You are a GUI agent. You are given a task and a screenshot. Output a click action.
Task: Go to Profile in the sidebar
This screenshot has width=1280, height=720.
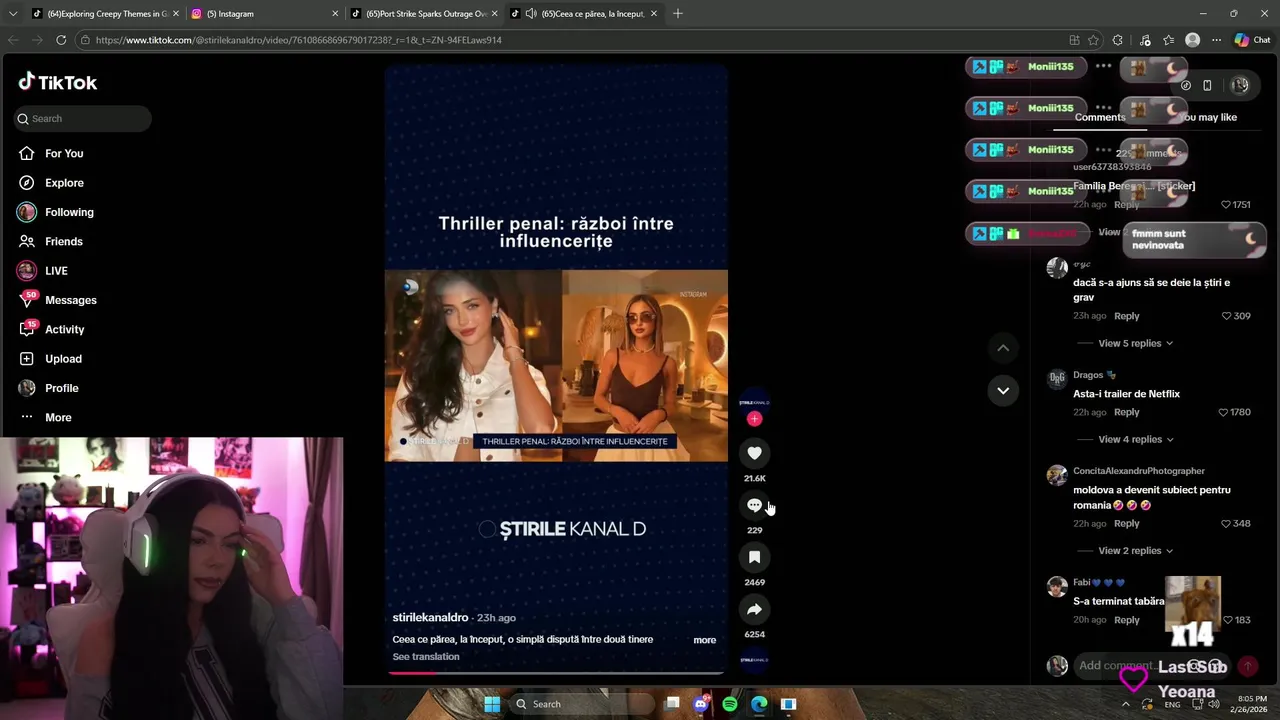pyautogui.click(x=61, y=388)
